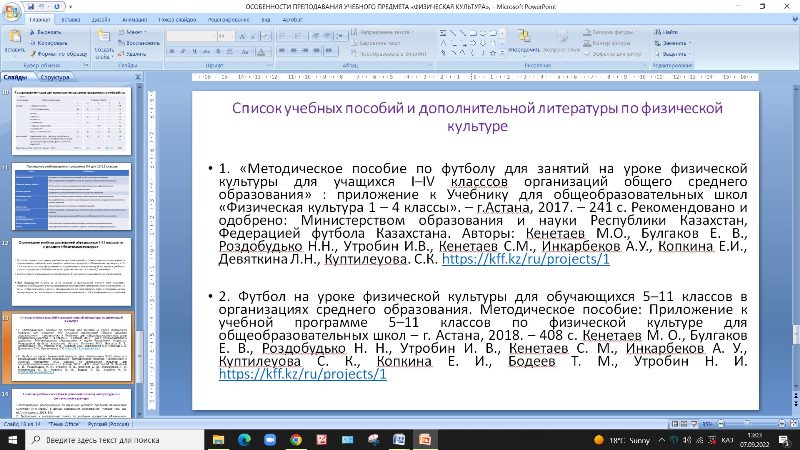Open the Arrange (Упорядочить) button
The width and height of the screenshot is (800, 450).
[x=524, y=41]
